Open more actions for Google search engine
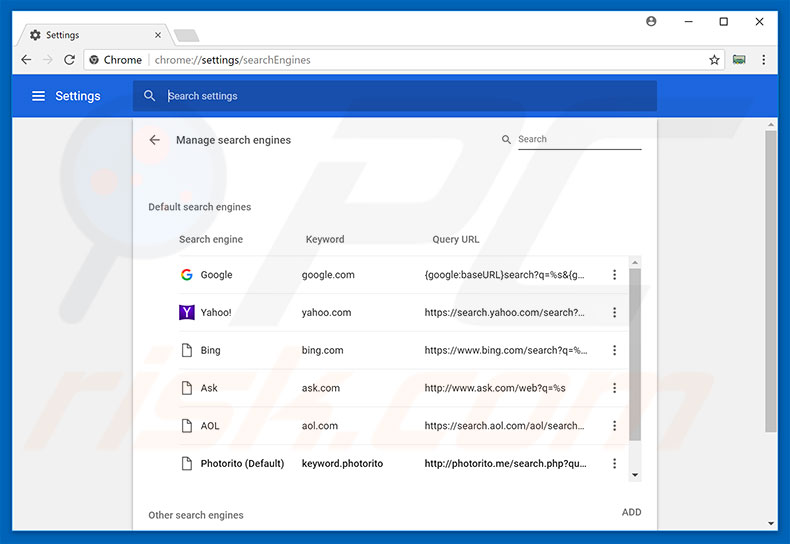 click(x=614, y=275)
